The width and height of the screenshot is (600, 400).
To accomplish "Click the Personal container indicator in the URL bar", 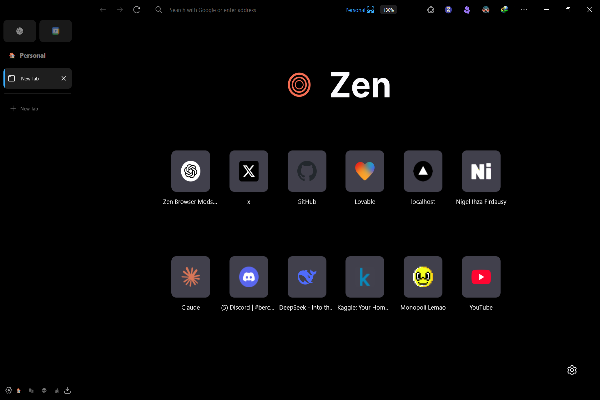I will pos(360,10).
